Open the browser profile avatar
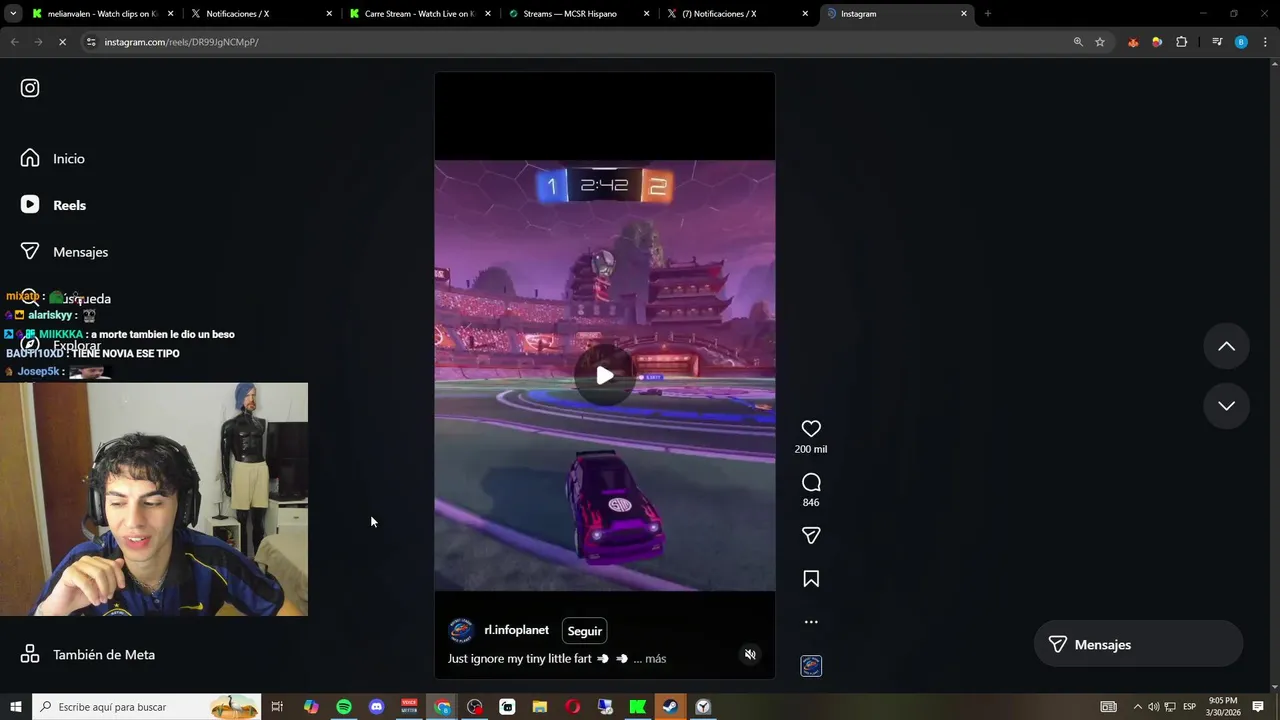 pos(1241,42)
